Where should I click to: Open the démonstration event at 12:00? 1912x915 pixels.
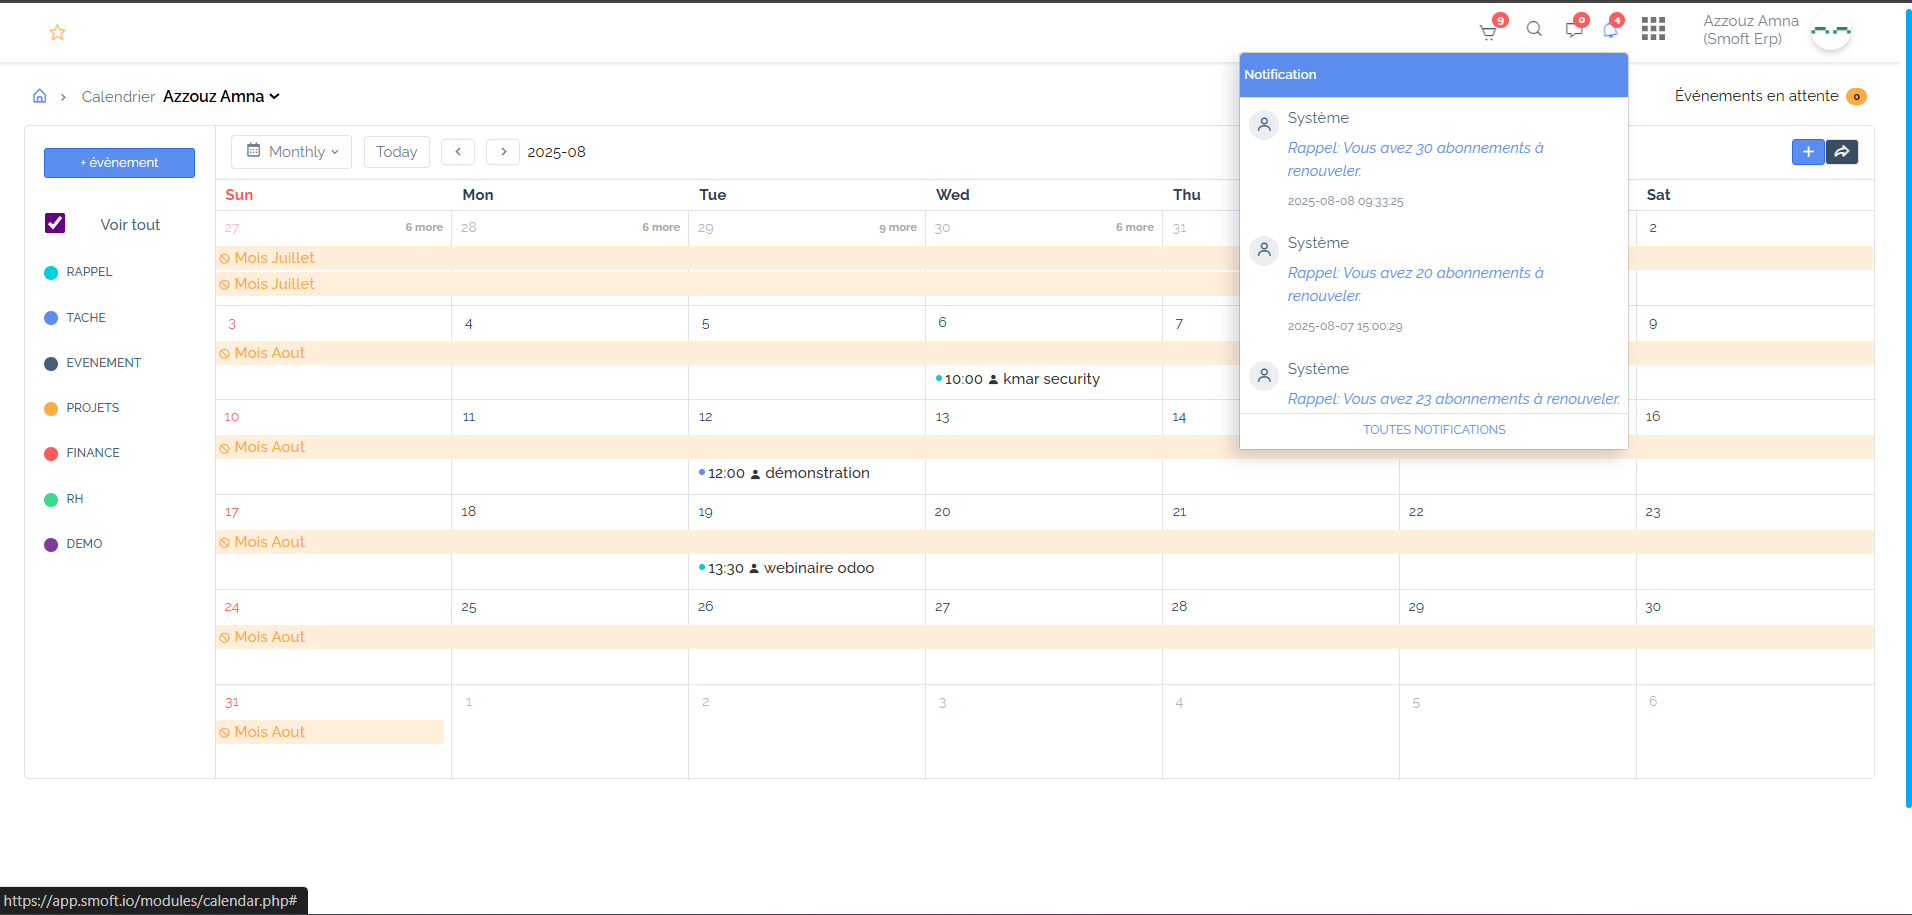pos(784,473)
